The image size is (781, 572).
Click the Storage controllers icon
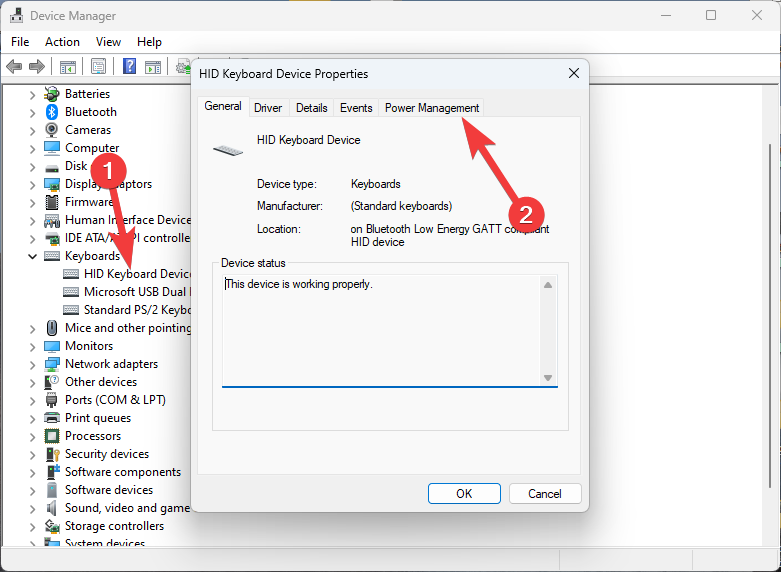[x=52, y=526]
